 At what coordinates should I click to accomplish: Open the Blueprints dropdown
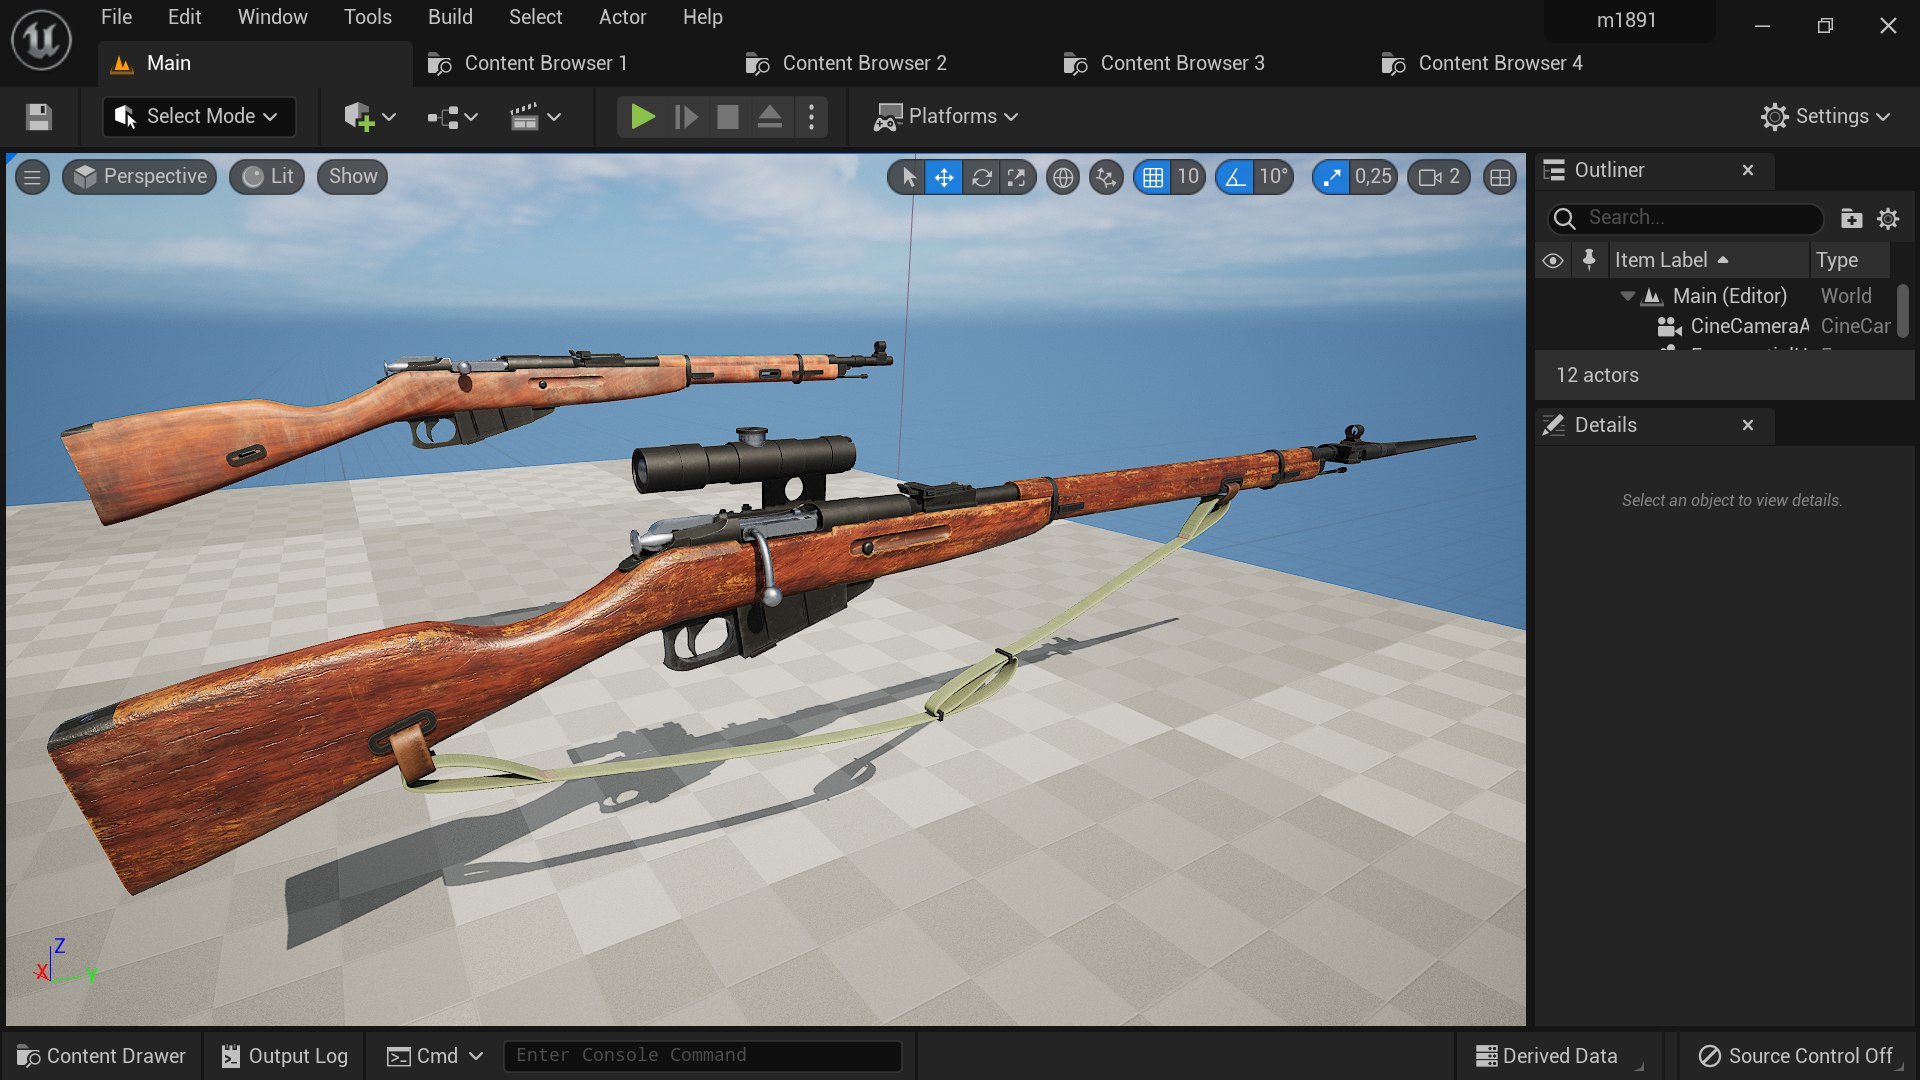pyautogui.click(x=452, y=117)
